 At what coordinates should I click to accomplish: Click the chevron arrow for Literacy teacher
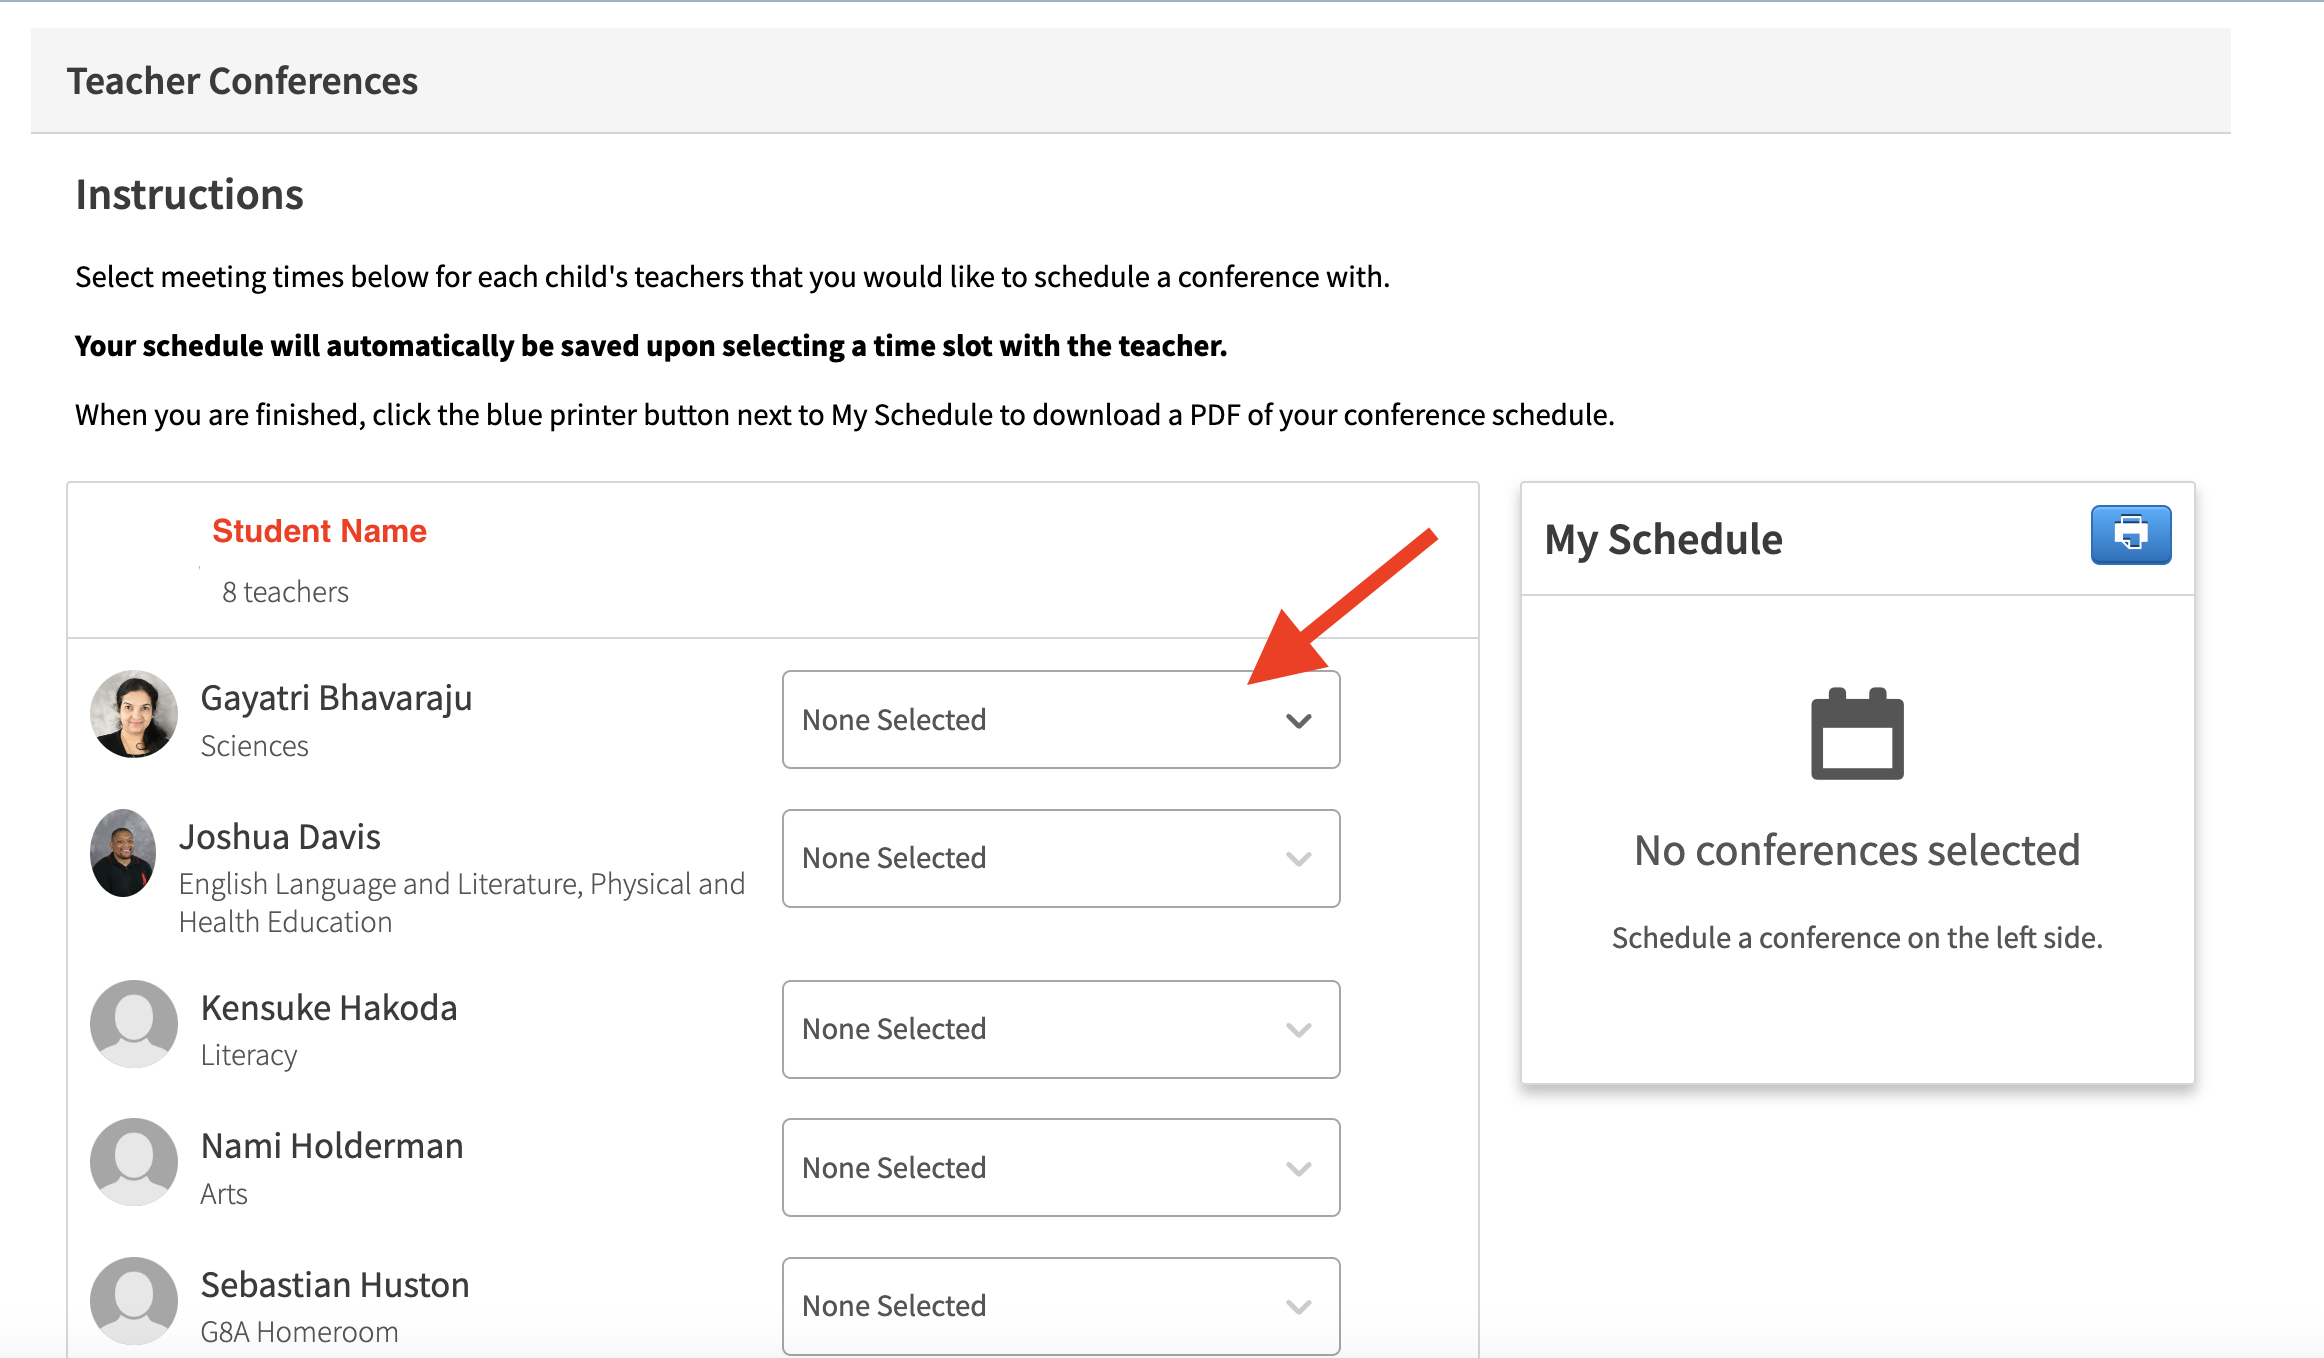point(1298,1030)
